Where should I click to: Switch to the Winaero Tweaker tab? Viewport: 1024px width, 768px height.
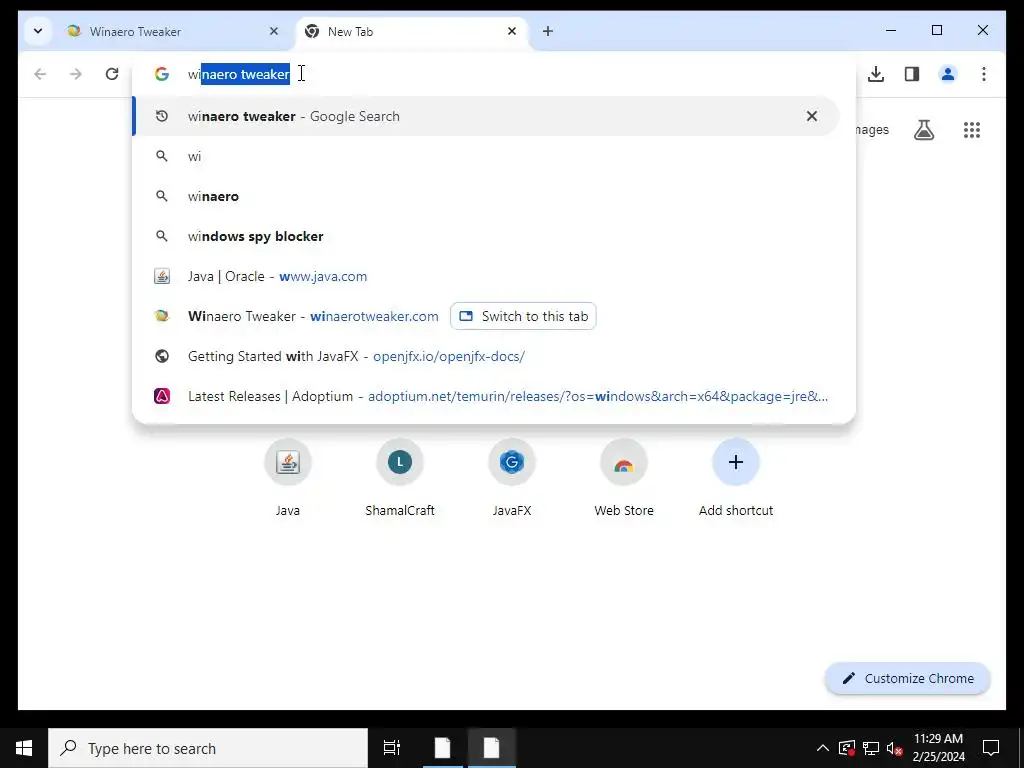171,31
